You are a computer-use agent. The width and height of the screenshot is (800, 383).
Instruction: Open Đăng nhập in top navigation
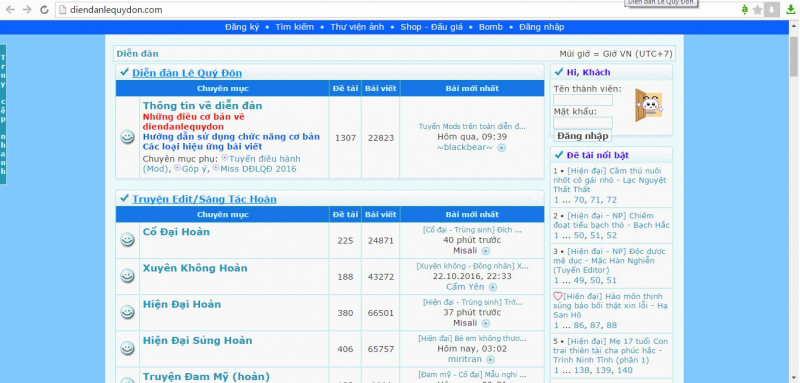tap(542, 27)
